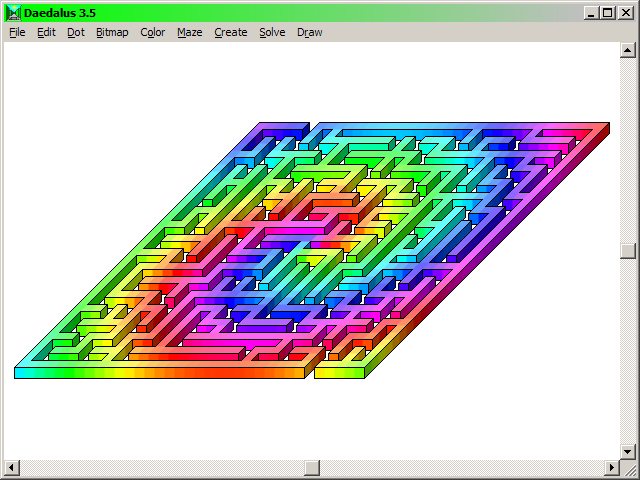Close the Daedalus 3.5 window

point(626,12)
